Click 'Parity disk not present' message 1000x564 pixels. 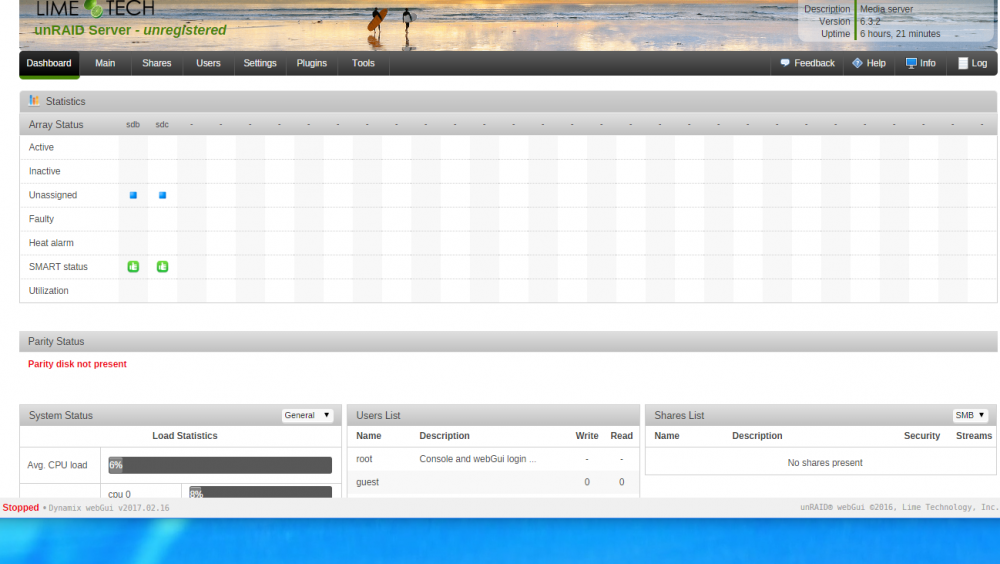pos(77,364)
